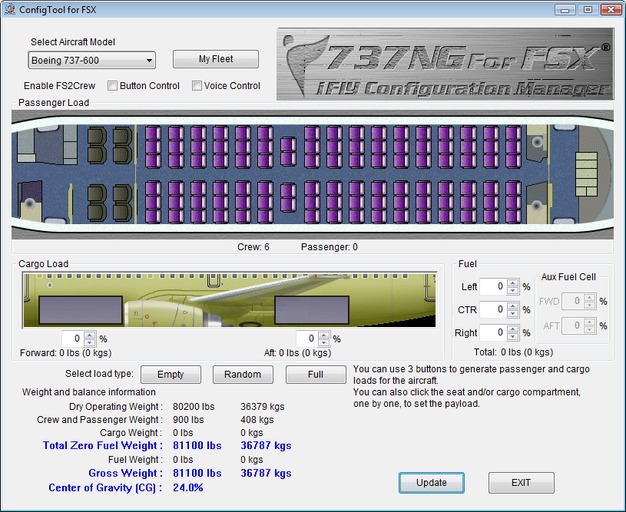The width and height of the screenshot is (626, 512).
Task: Decrease forward cargo percent with down arrow
Action: click(90, 342)
